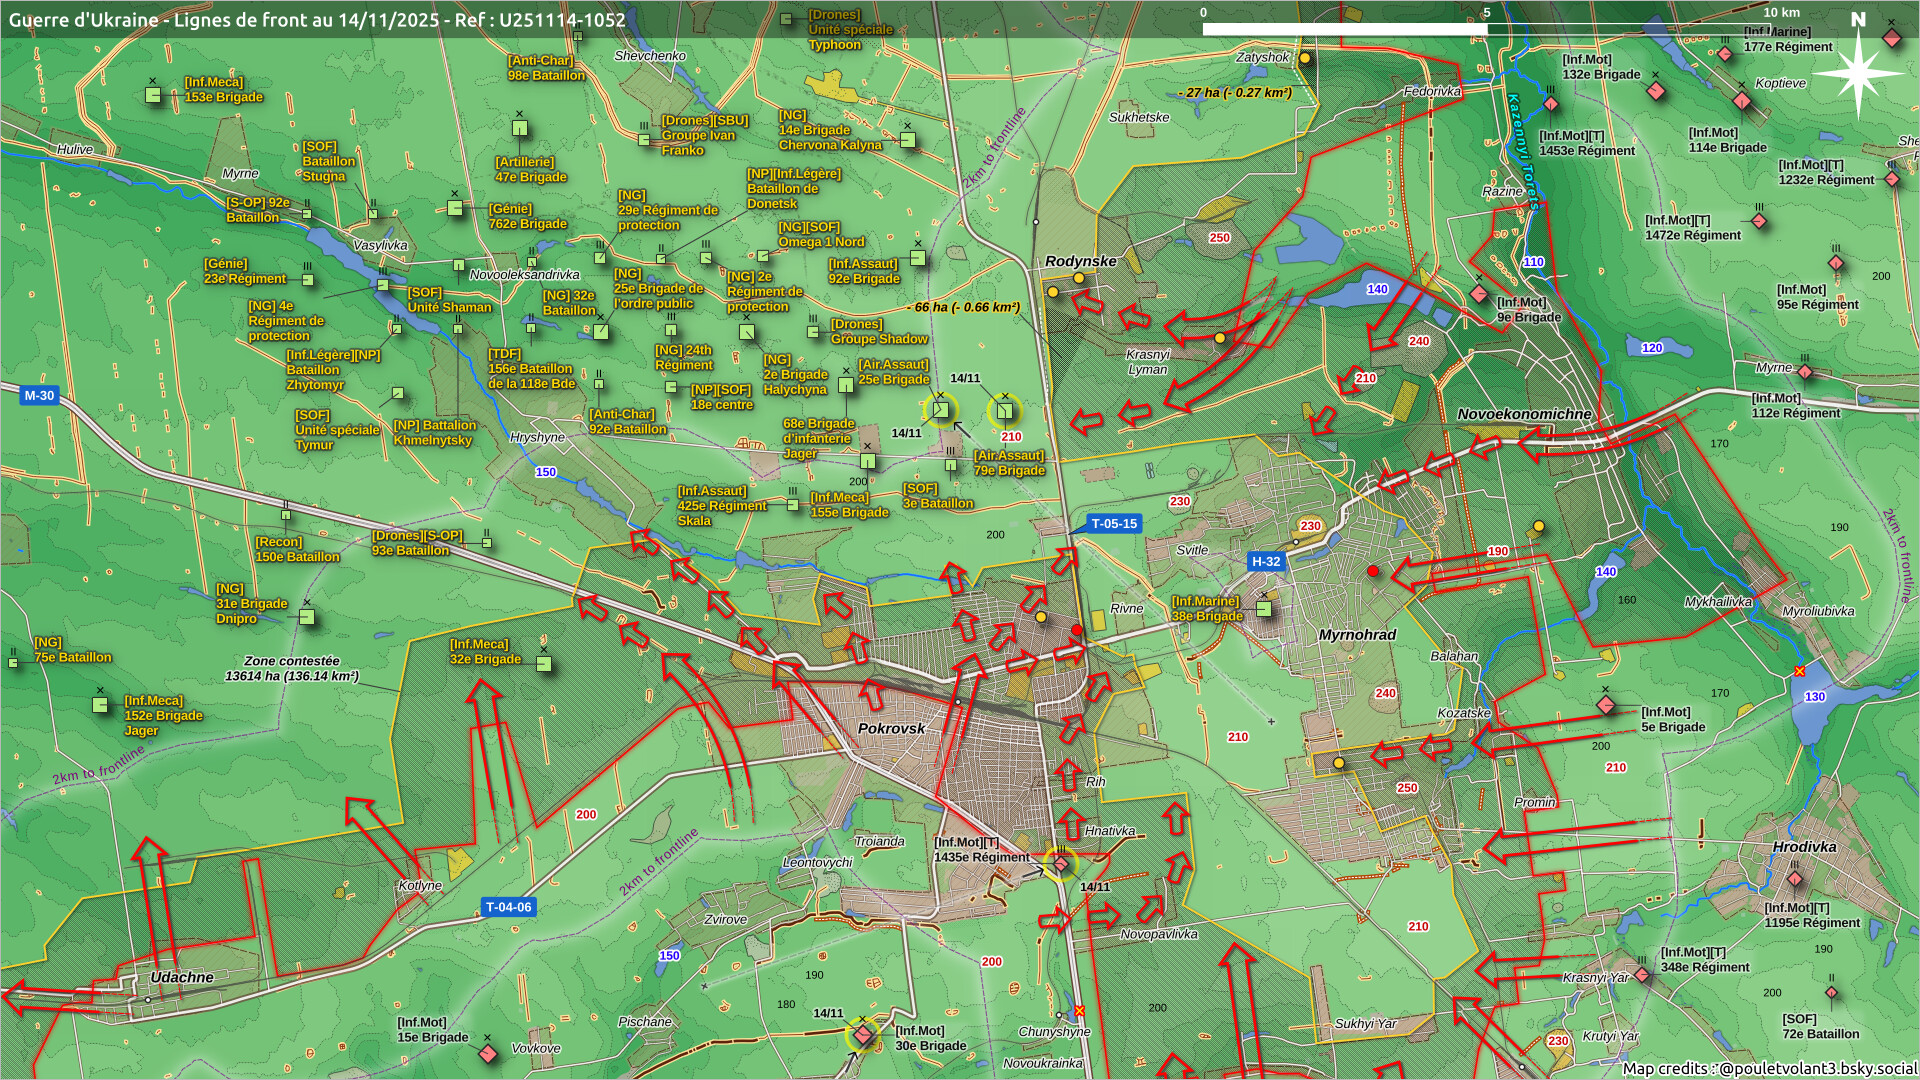Click the map title reference header text
Image resolution: width=1920 pixels, height=1080 pixels.
point(317,20)
